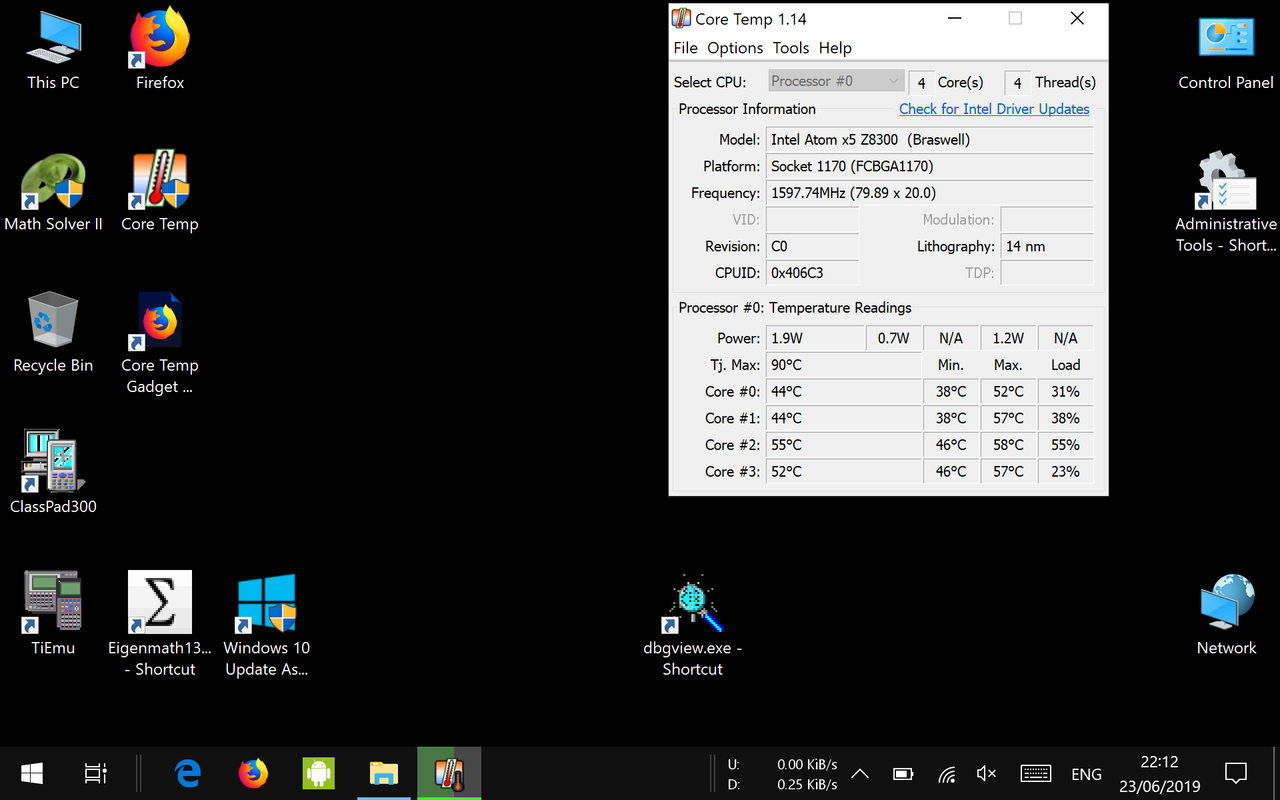This screenshot has height=800, width=1280.
Task: Open the Action Center notifications
Action: point(1236,773)
